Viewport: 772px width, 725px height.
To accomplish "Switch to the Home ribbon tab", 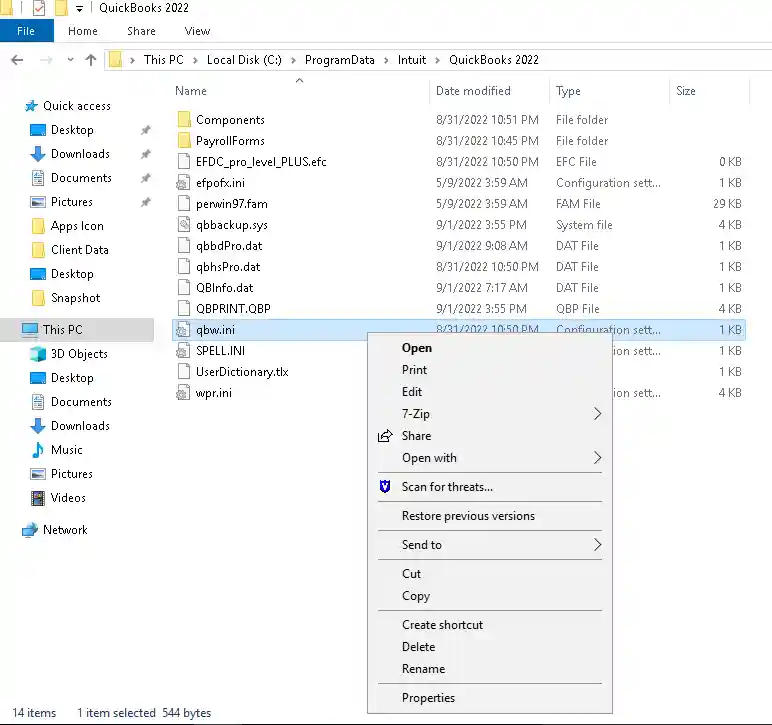I will click(83, 31).
